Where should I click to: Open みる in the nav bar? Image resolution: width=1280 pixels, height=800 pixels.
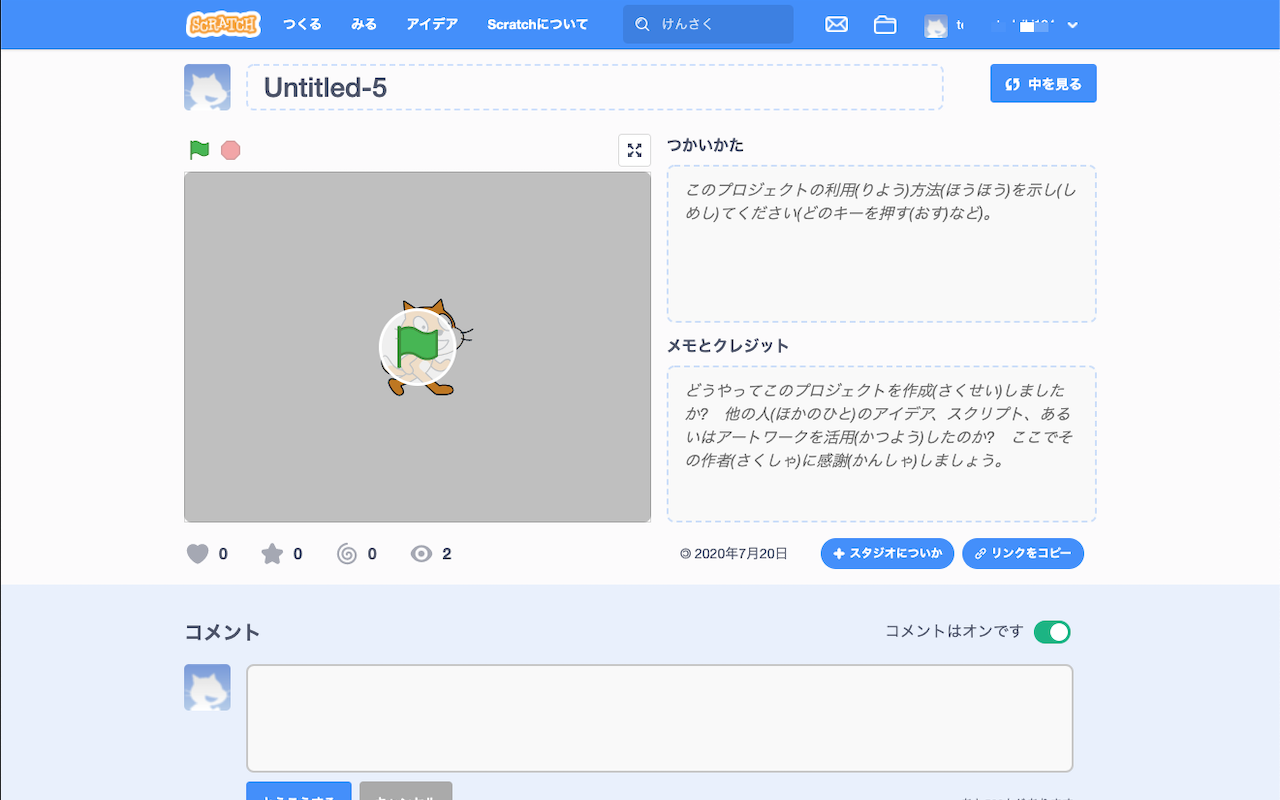[364, 24]
